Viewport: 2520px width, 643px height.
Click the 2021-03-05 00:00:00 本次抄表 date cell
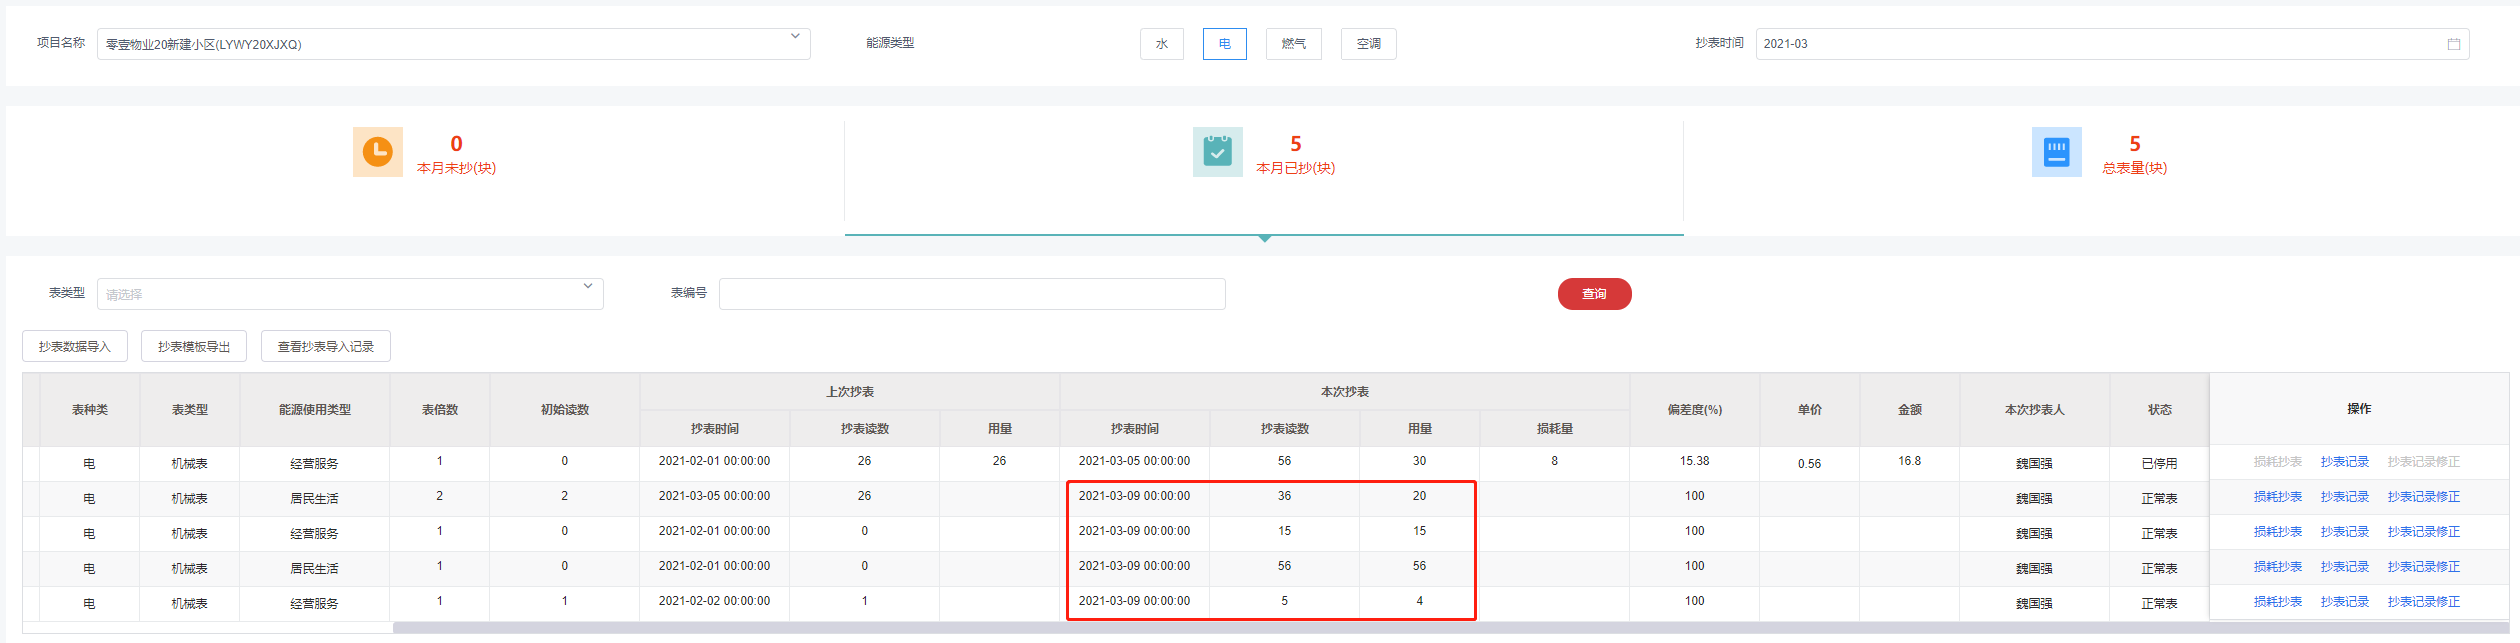point(1135,462)
